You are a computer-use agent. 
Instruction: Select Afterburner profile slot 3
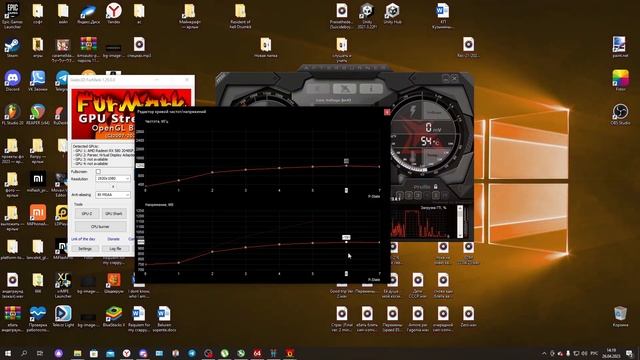[418, 196]
